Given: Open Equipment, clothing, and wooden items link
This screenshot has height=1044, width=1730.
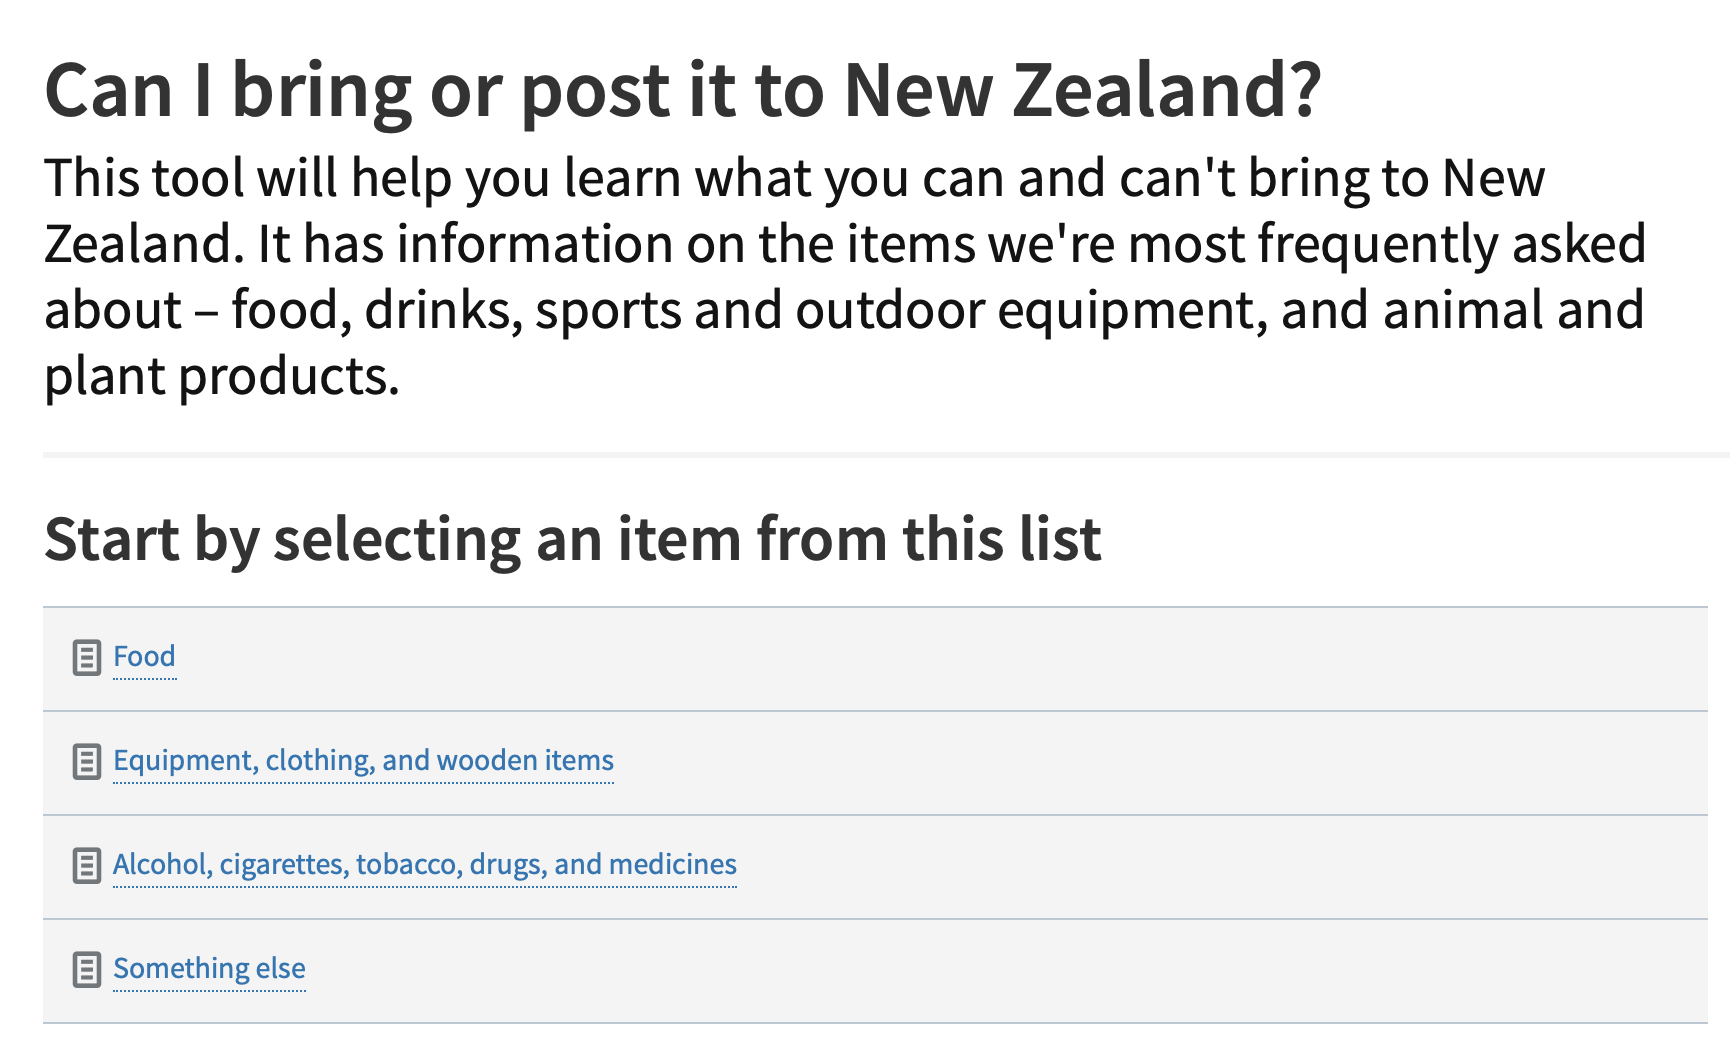Looking at the screenshot, I should (x=363, y=761).
